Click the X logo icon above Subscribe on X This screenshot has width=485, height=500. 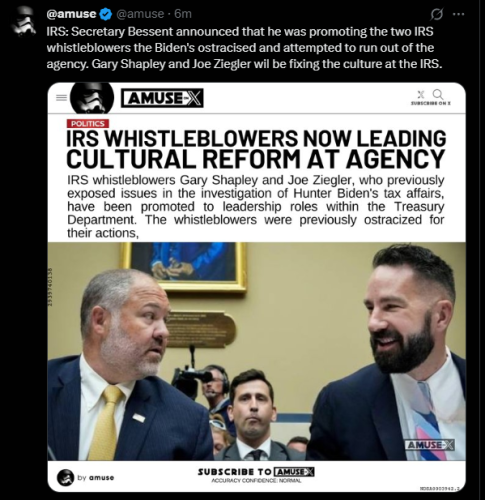[421, 94]
